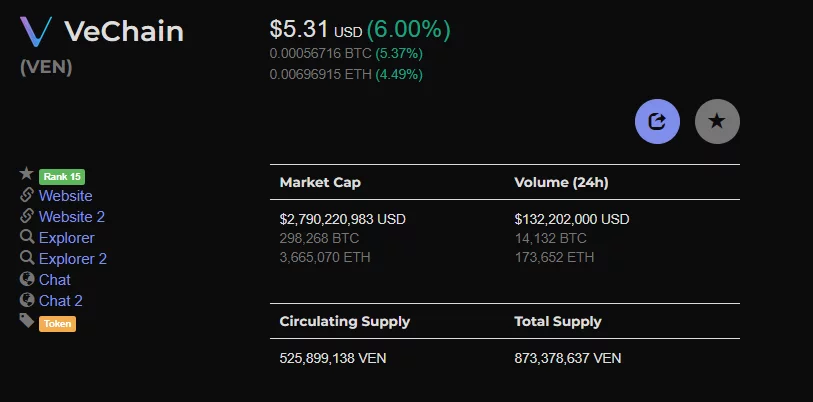This screenshot has width=813, height=402.
Task: Click the globe icon beside Chat 2
Action: (26, 300)
